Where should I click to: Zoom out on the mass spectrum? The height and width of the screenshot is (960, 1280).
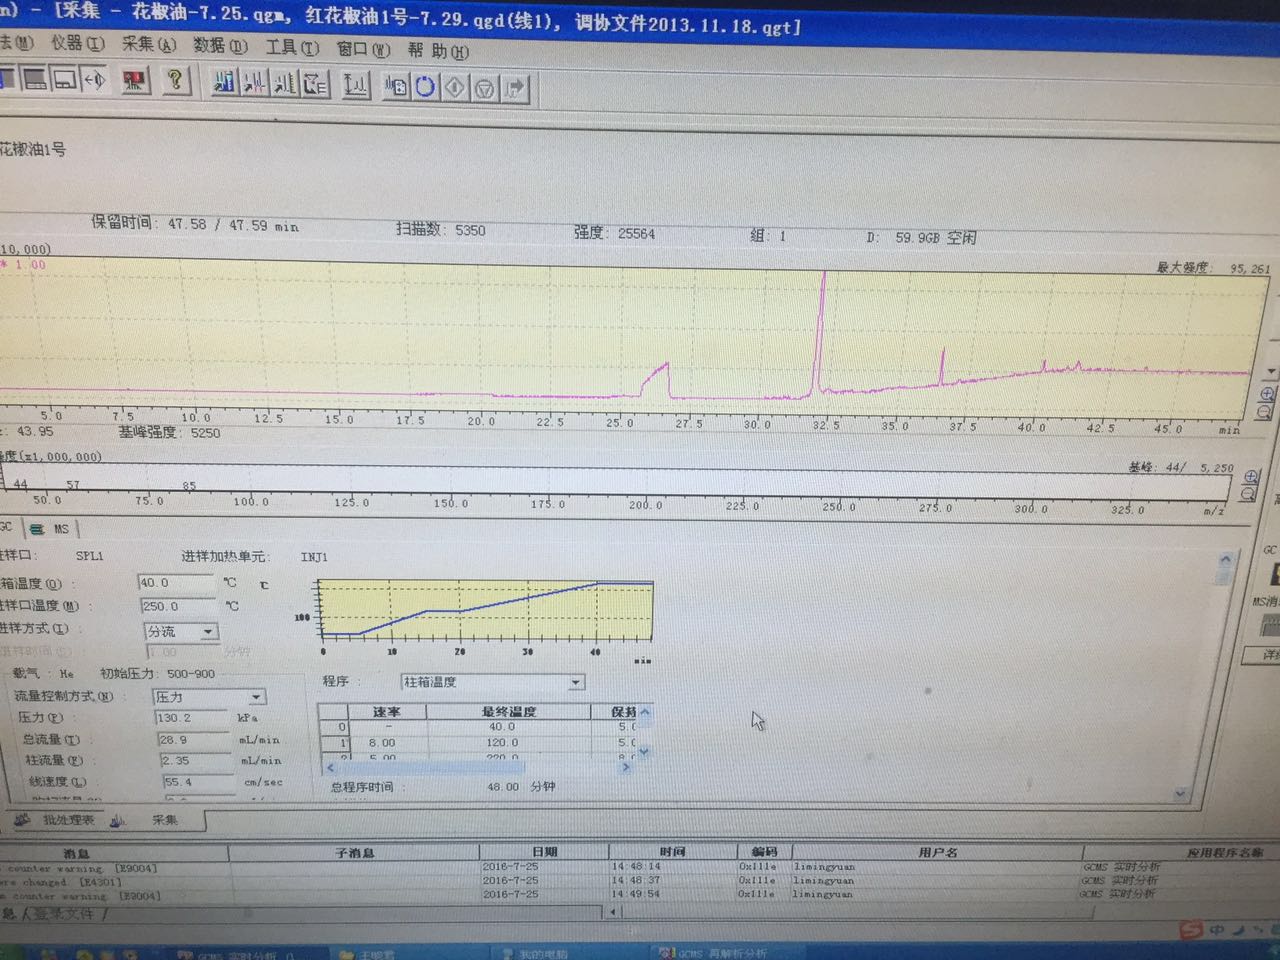pyautogui.click(x=1249, y=494)
